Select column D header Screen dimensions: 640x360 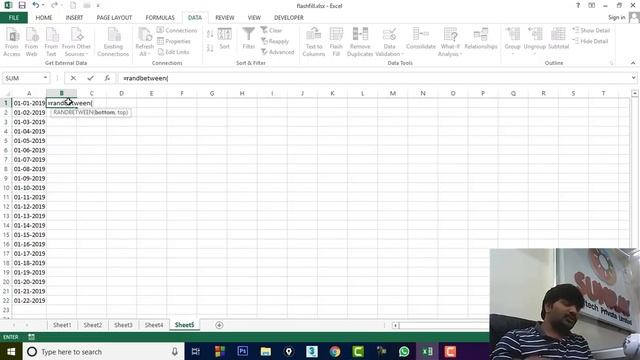click(x=121, y=93)
